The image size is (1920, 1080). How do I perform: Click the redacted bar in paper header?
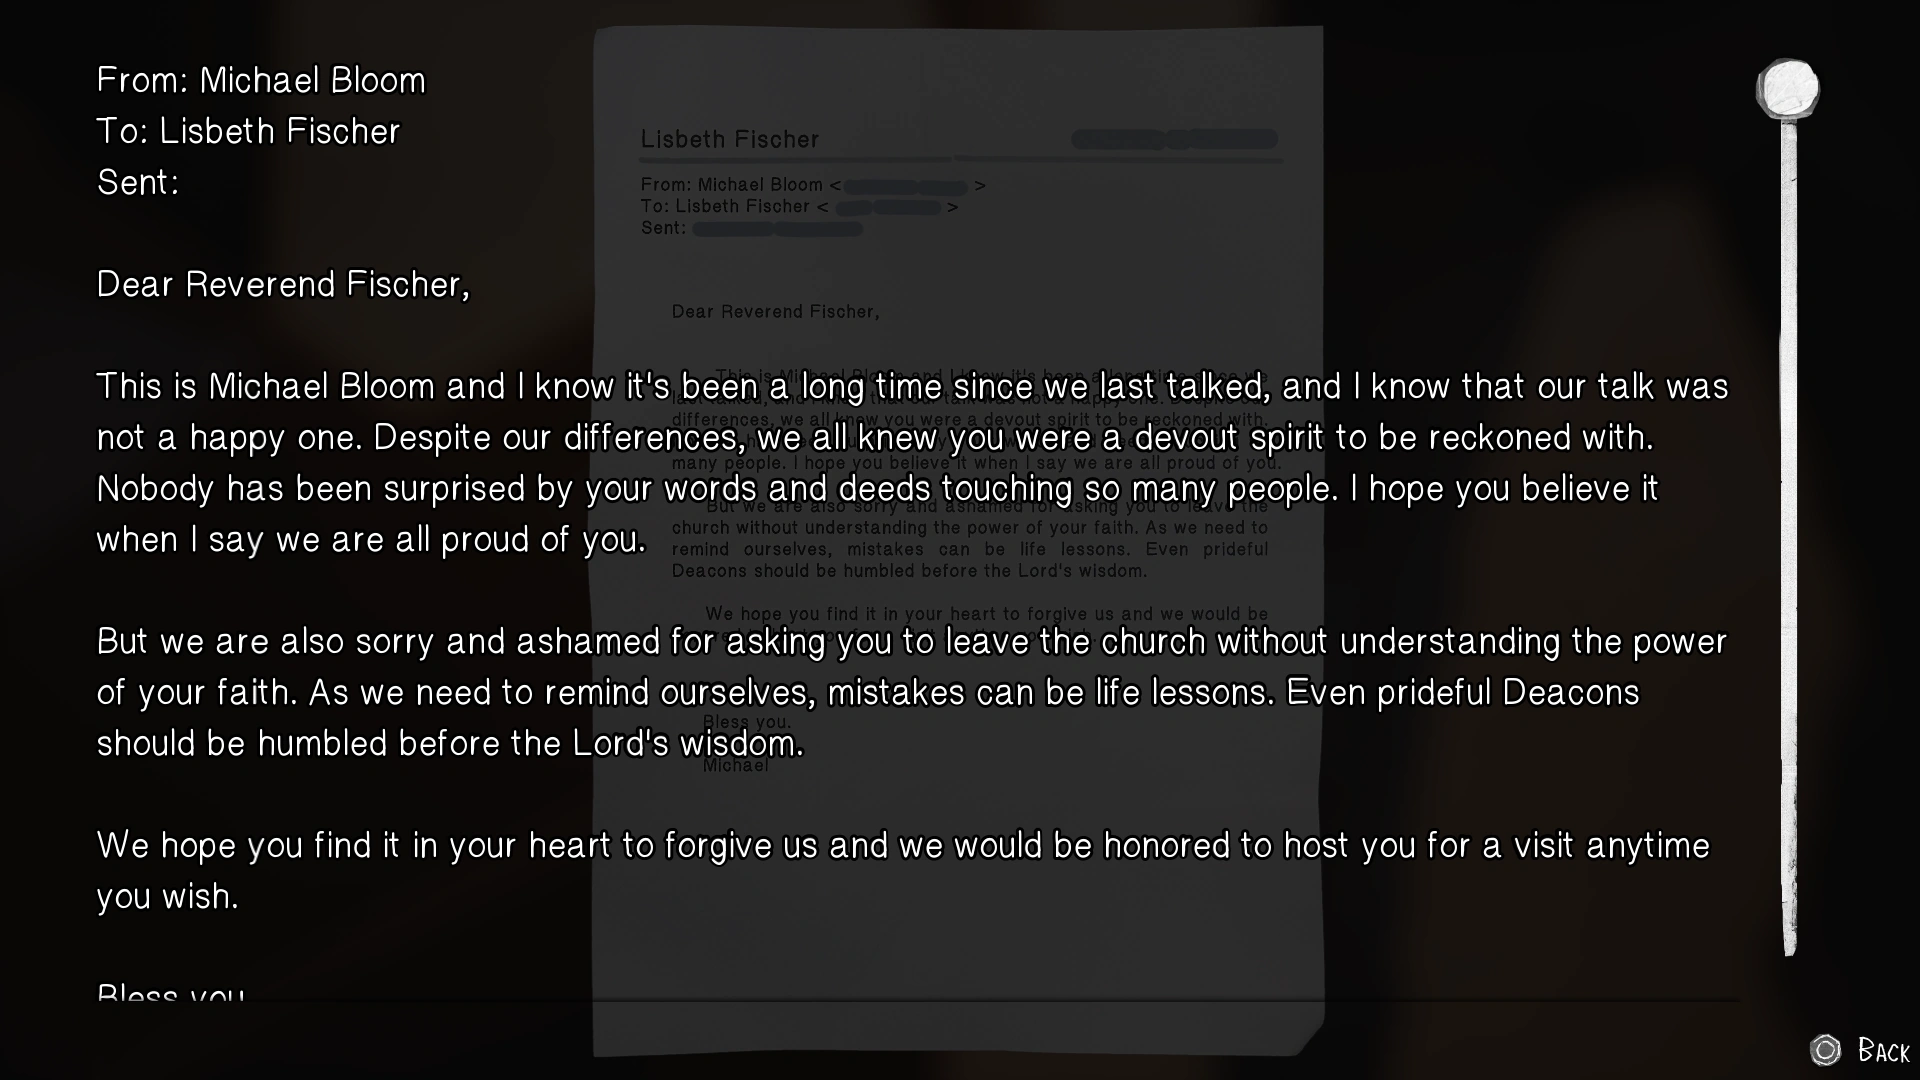coord(1174,139)
